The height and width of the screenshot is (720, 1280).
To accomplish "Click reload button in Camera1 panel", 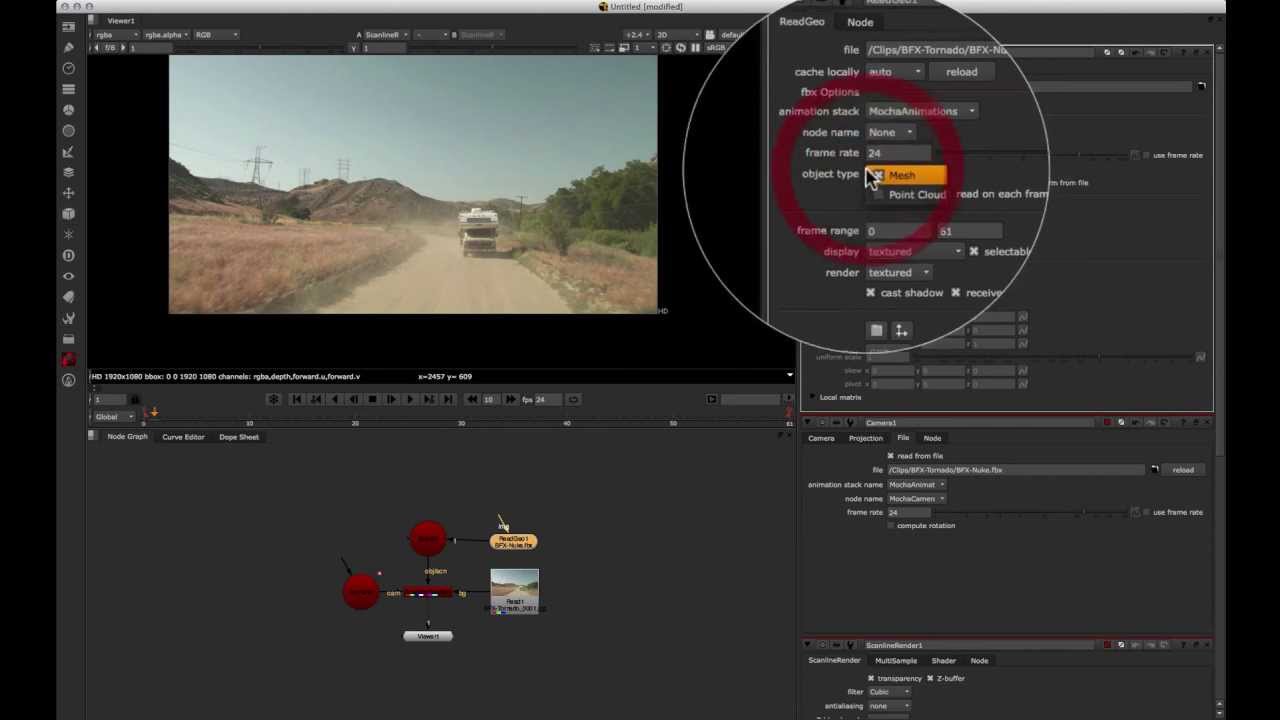I will [x=1183, y=470].
